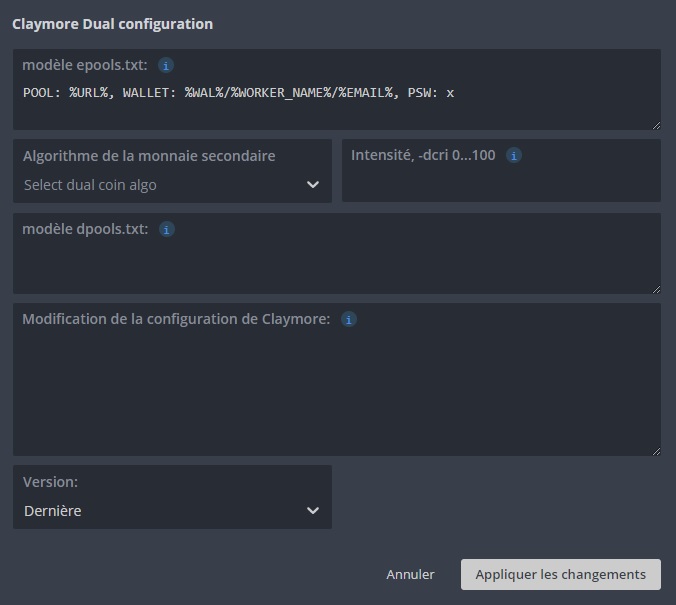Grab the resize handle of epools.txt text area
Image resolution: width=676 pixels, height=605 pixels.
point(656,125)
